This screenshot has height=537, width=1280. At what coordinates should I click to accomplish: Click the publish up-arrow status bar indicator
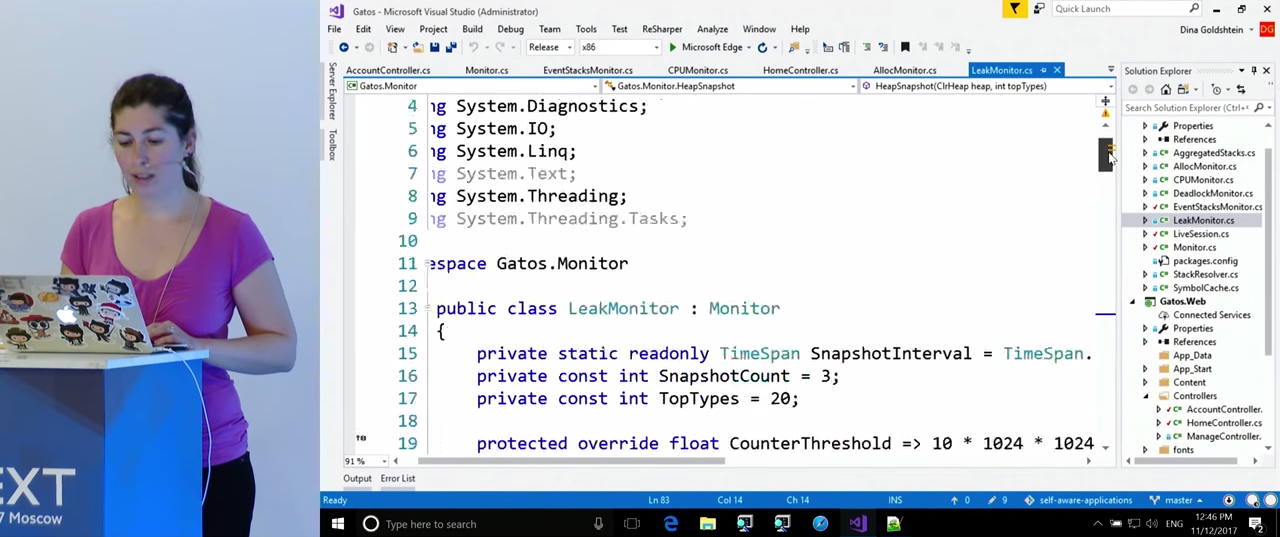click(x=960, y=500)
